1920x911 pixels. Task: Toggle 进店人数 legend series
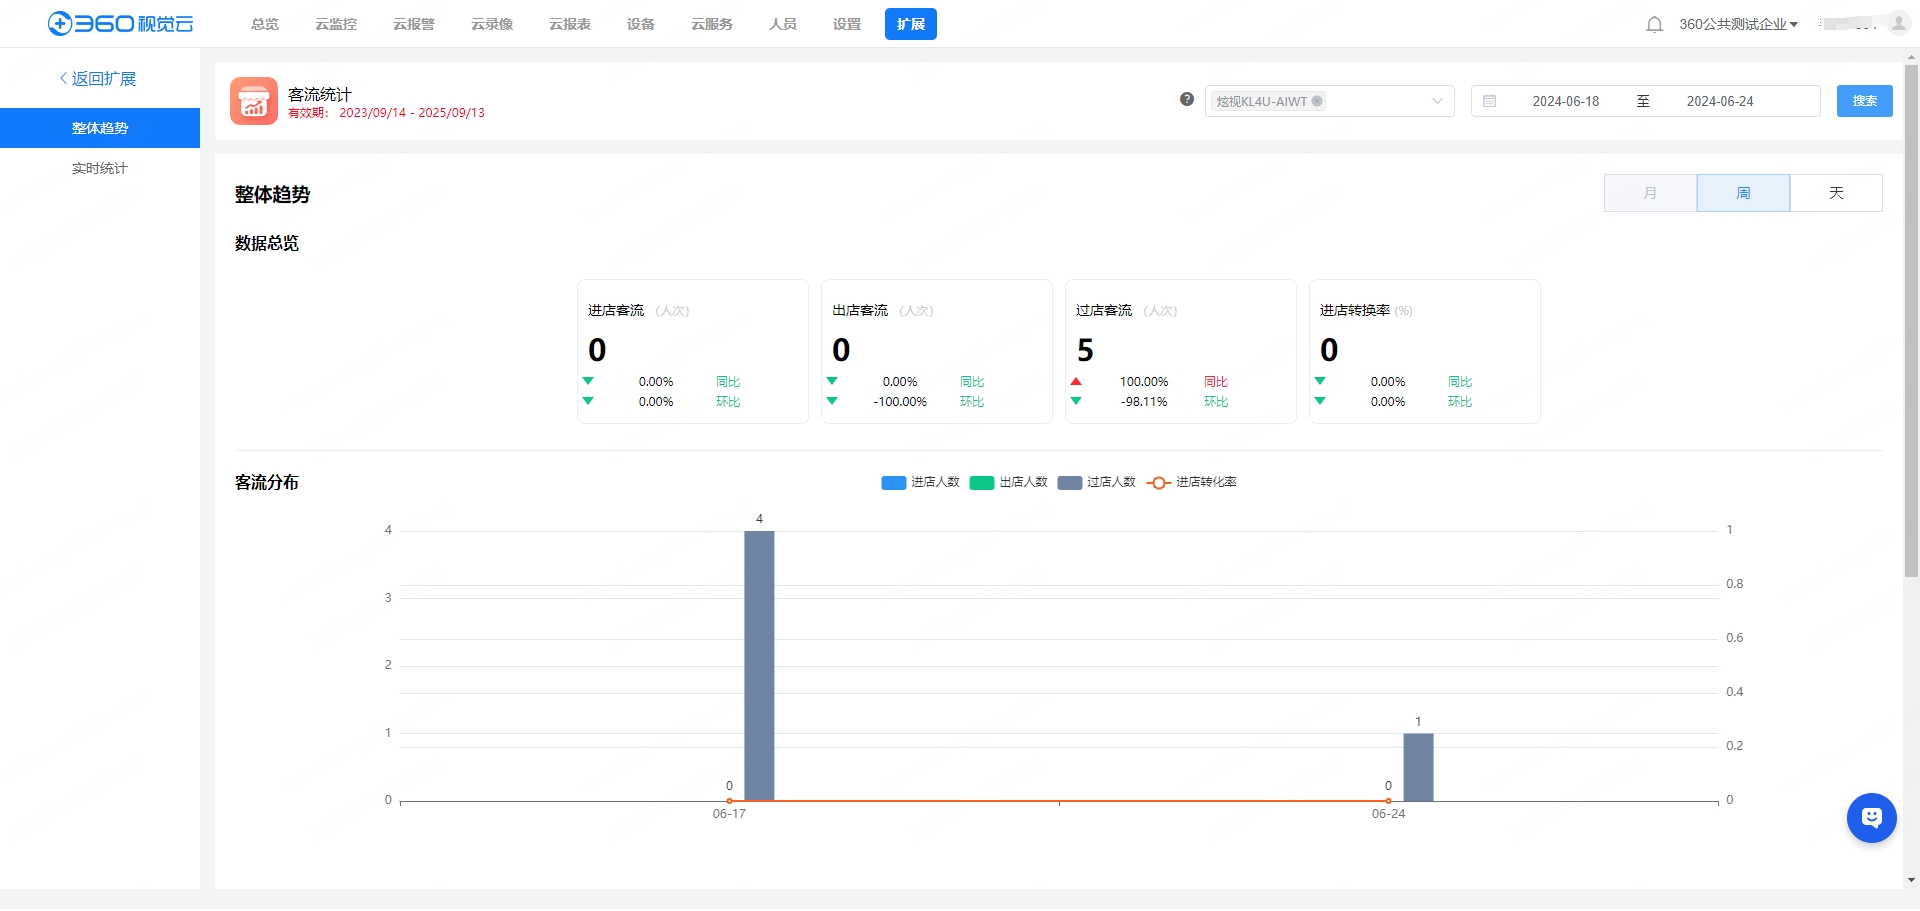point(920,482)
